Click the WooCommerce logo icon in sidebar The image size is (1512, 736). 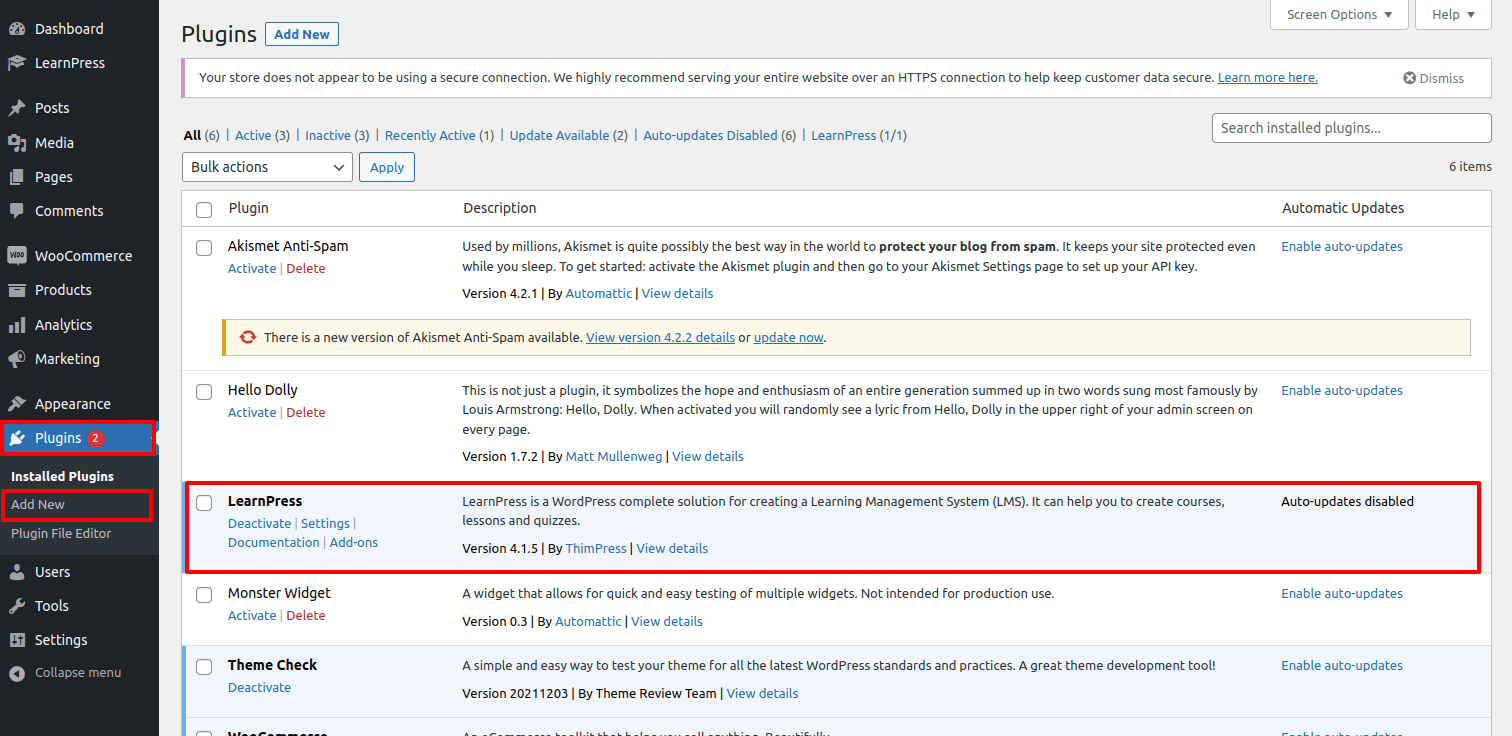[17, 256]
